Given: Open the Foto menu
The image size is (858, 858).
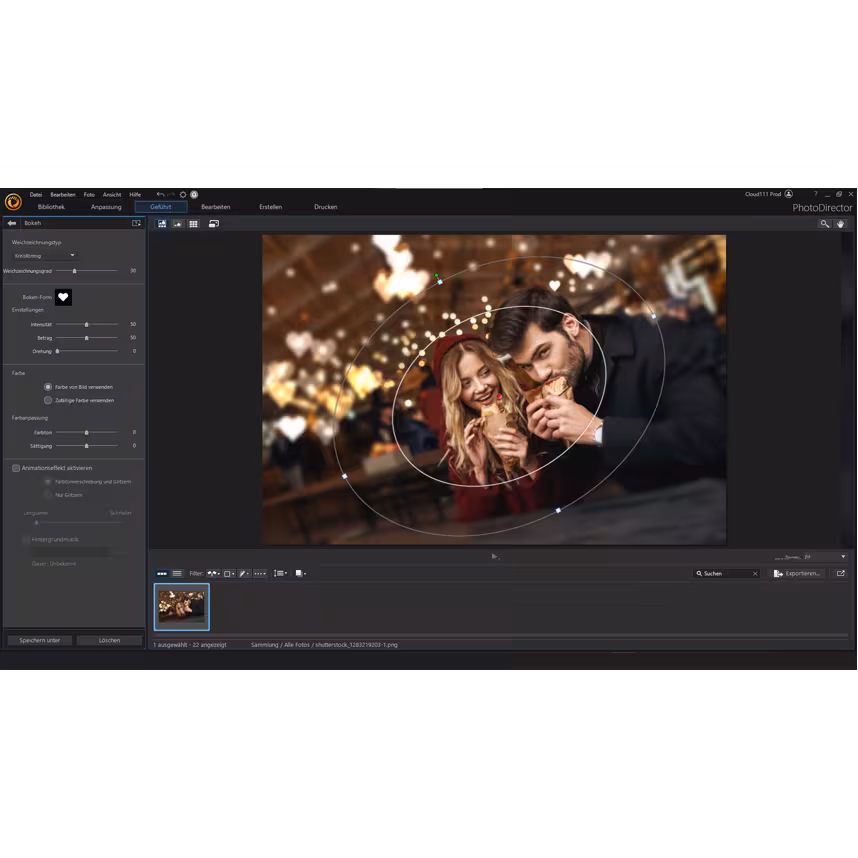Looking at the screenshot, I should 89,195.
